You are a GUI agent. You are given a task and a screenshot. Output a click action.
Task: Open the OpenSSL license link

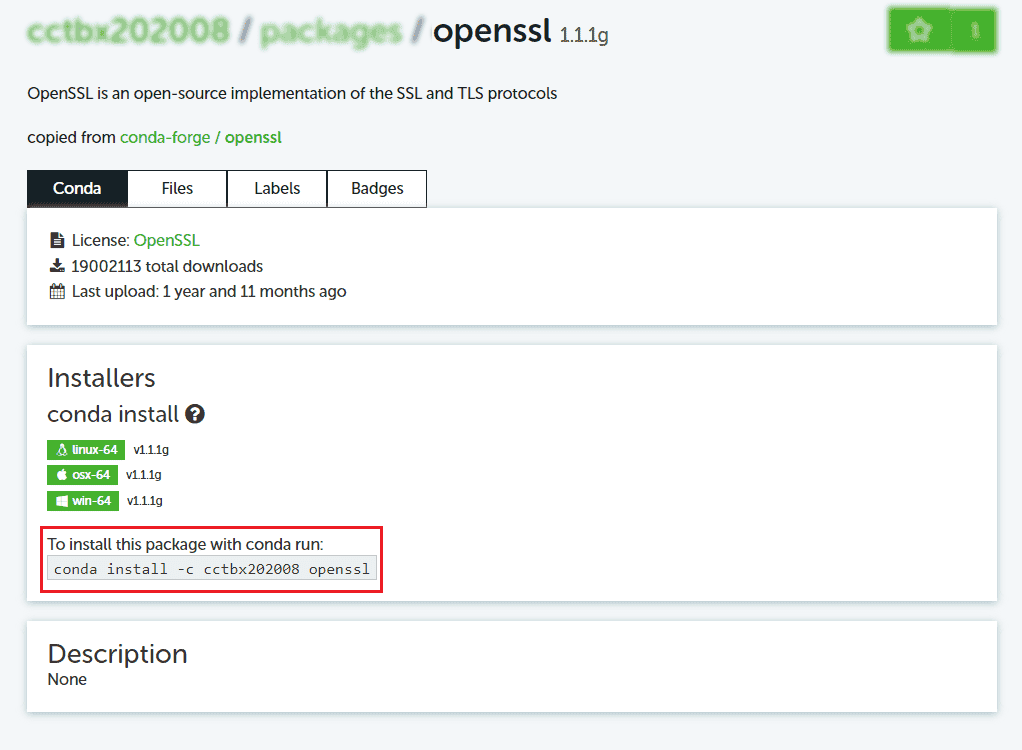(x=167, y=240)
